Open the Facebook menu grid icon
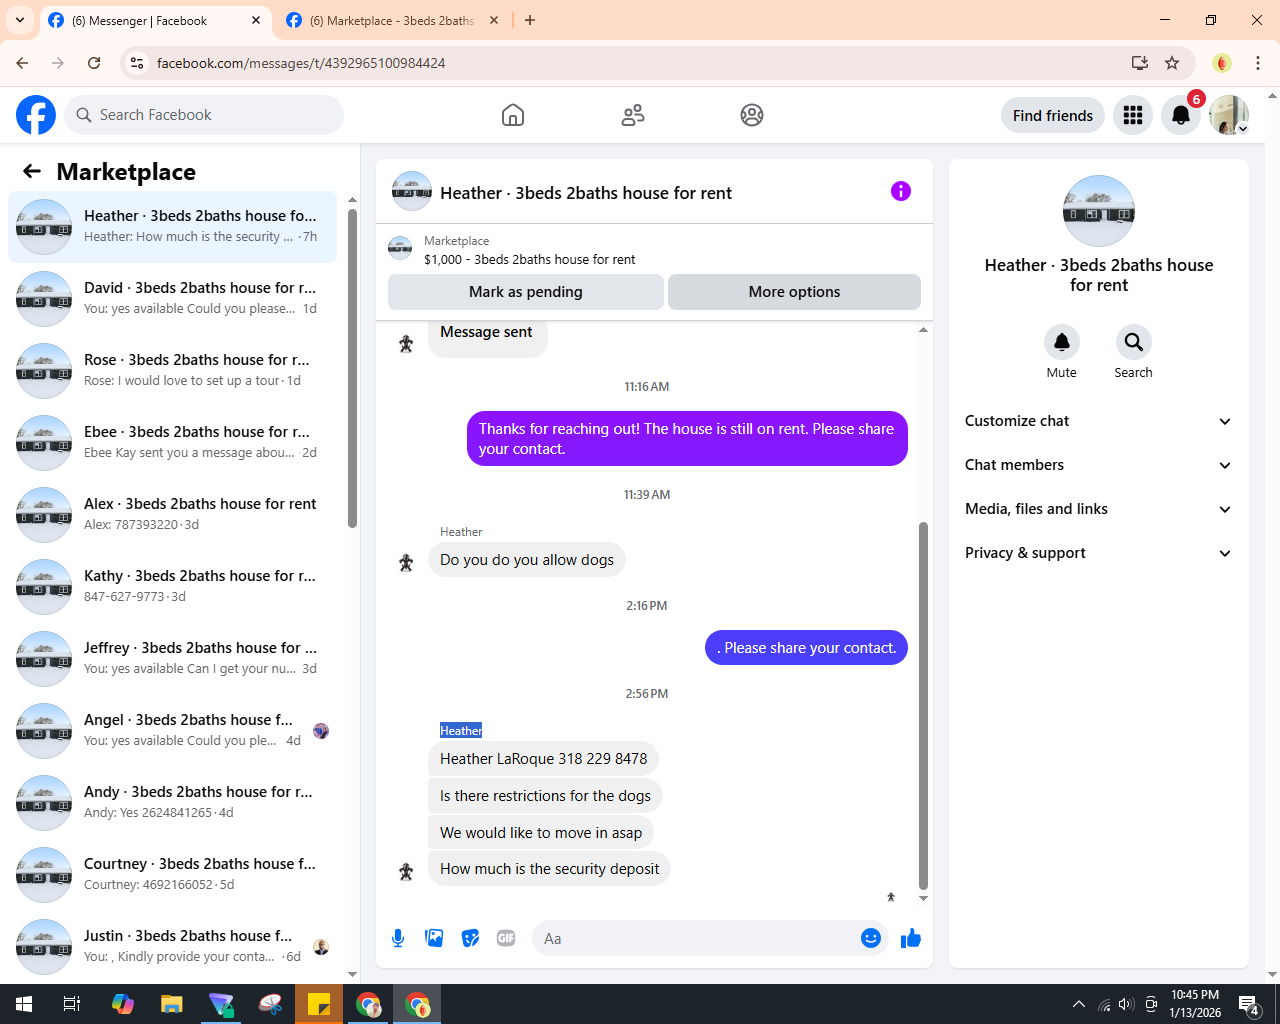Screen dimensions: 1280x1024 (1133, 115)
